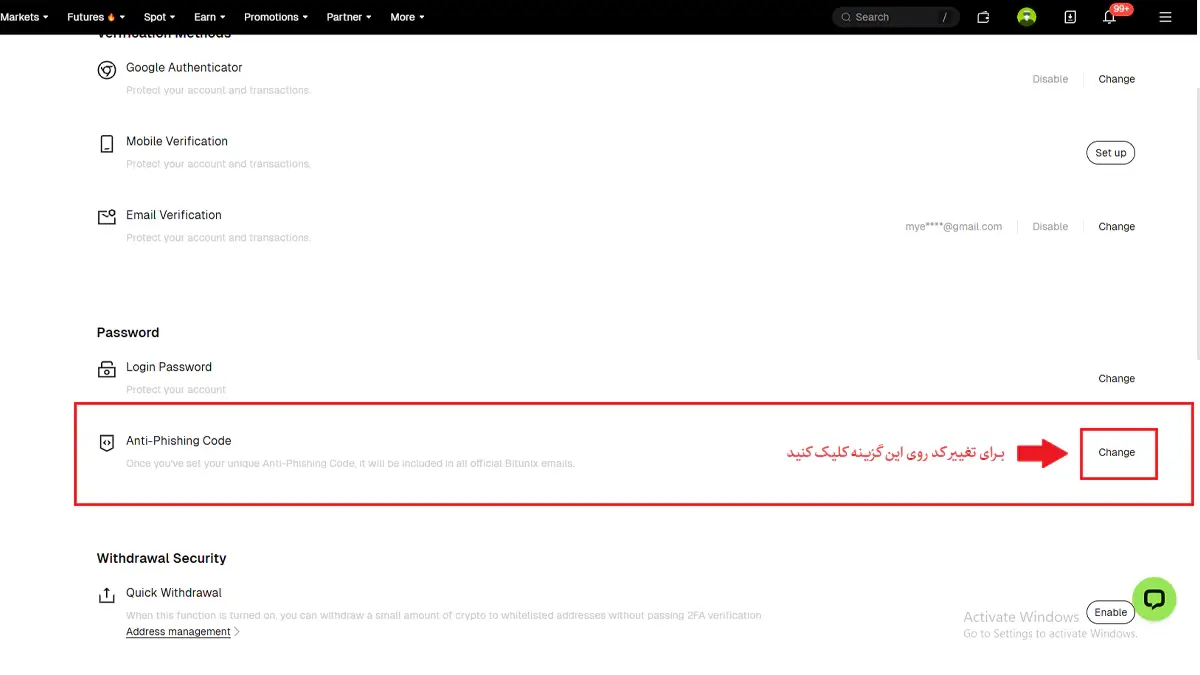Click the Quick Withdrawal label

[174, 593]
